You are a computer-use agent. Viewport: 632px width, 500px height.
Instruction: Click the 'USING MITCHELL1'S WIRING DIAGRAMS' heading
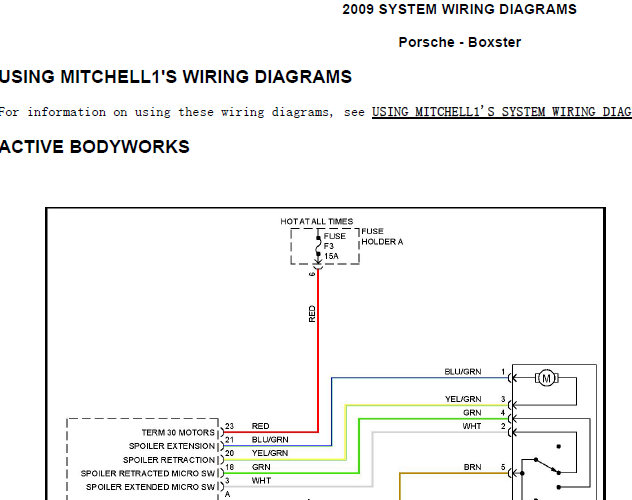(176, 77)
